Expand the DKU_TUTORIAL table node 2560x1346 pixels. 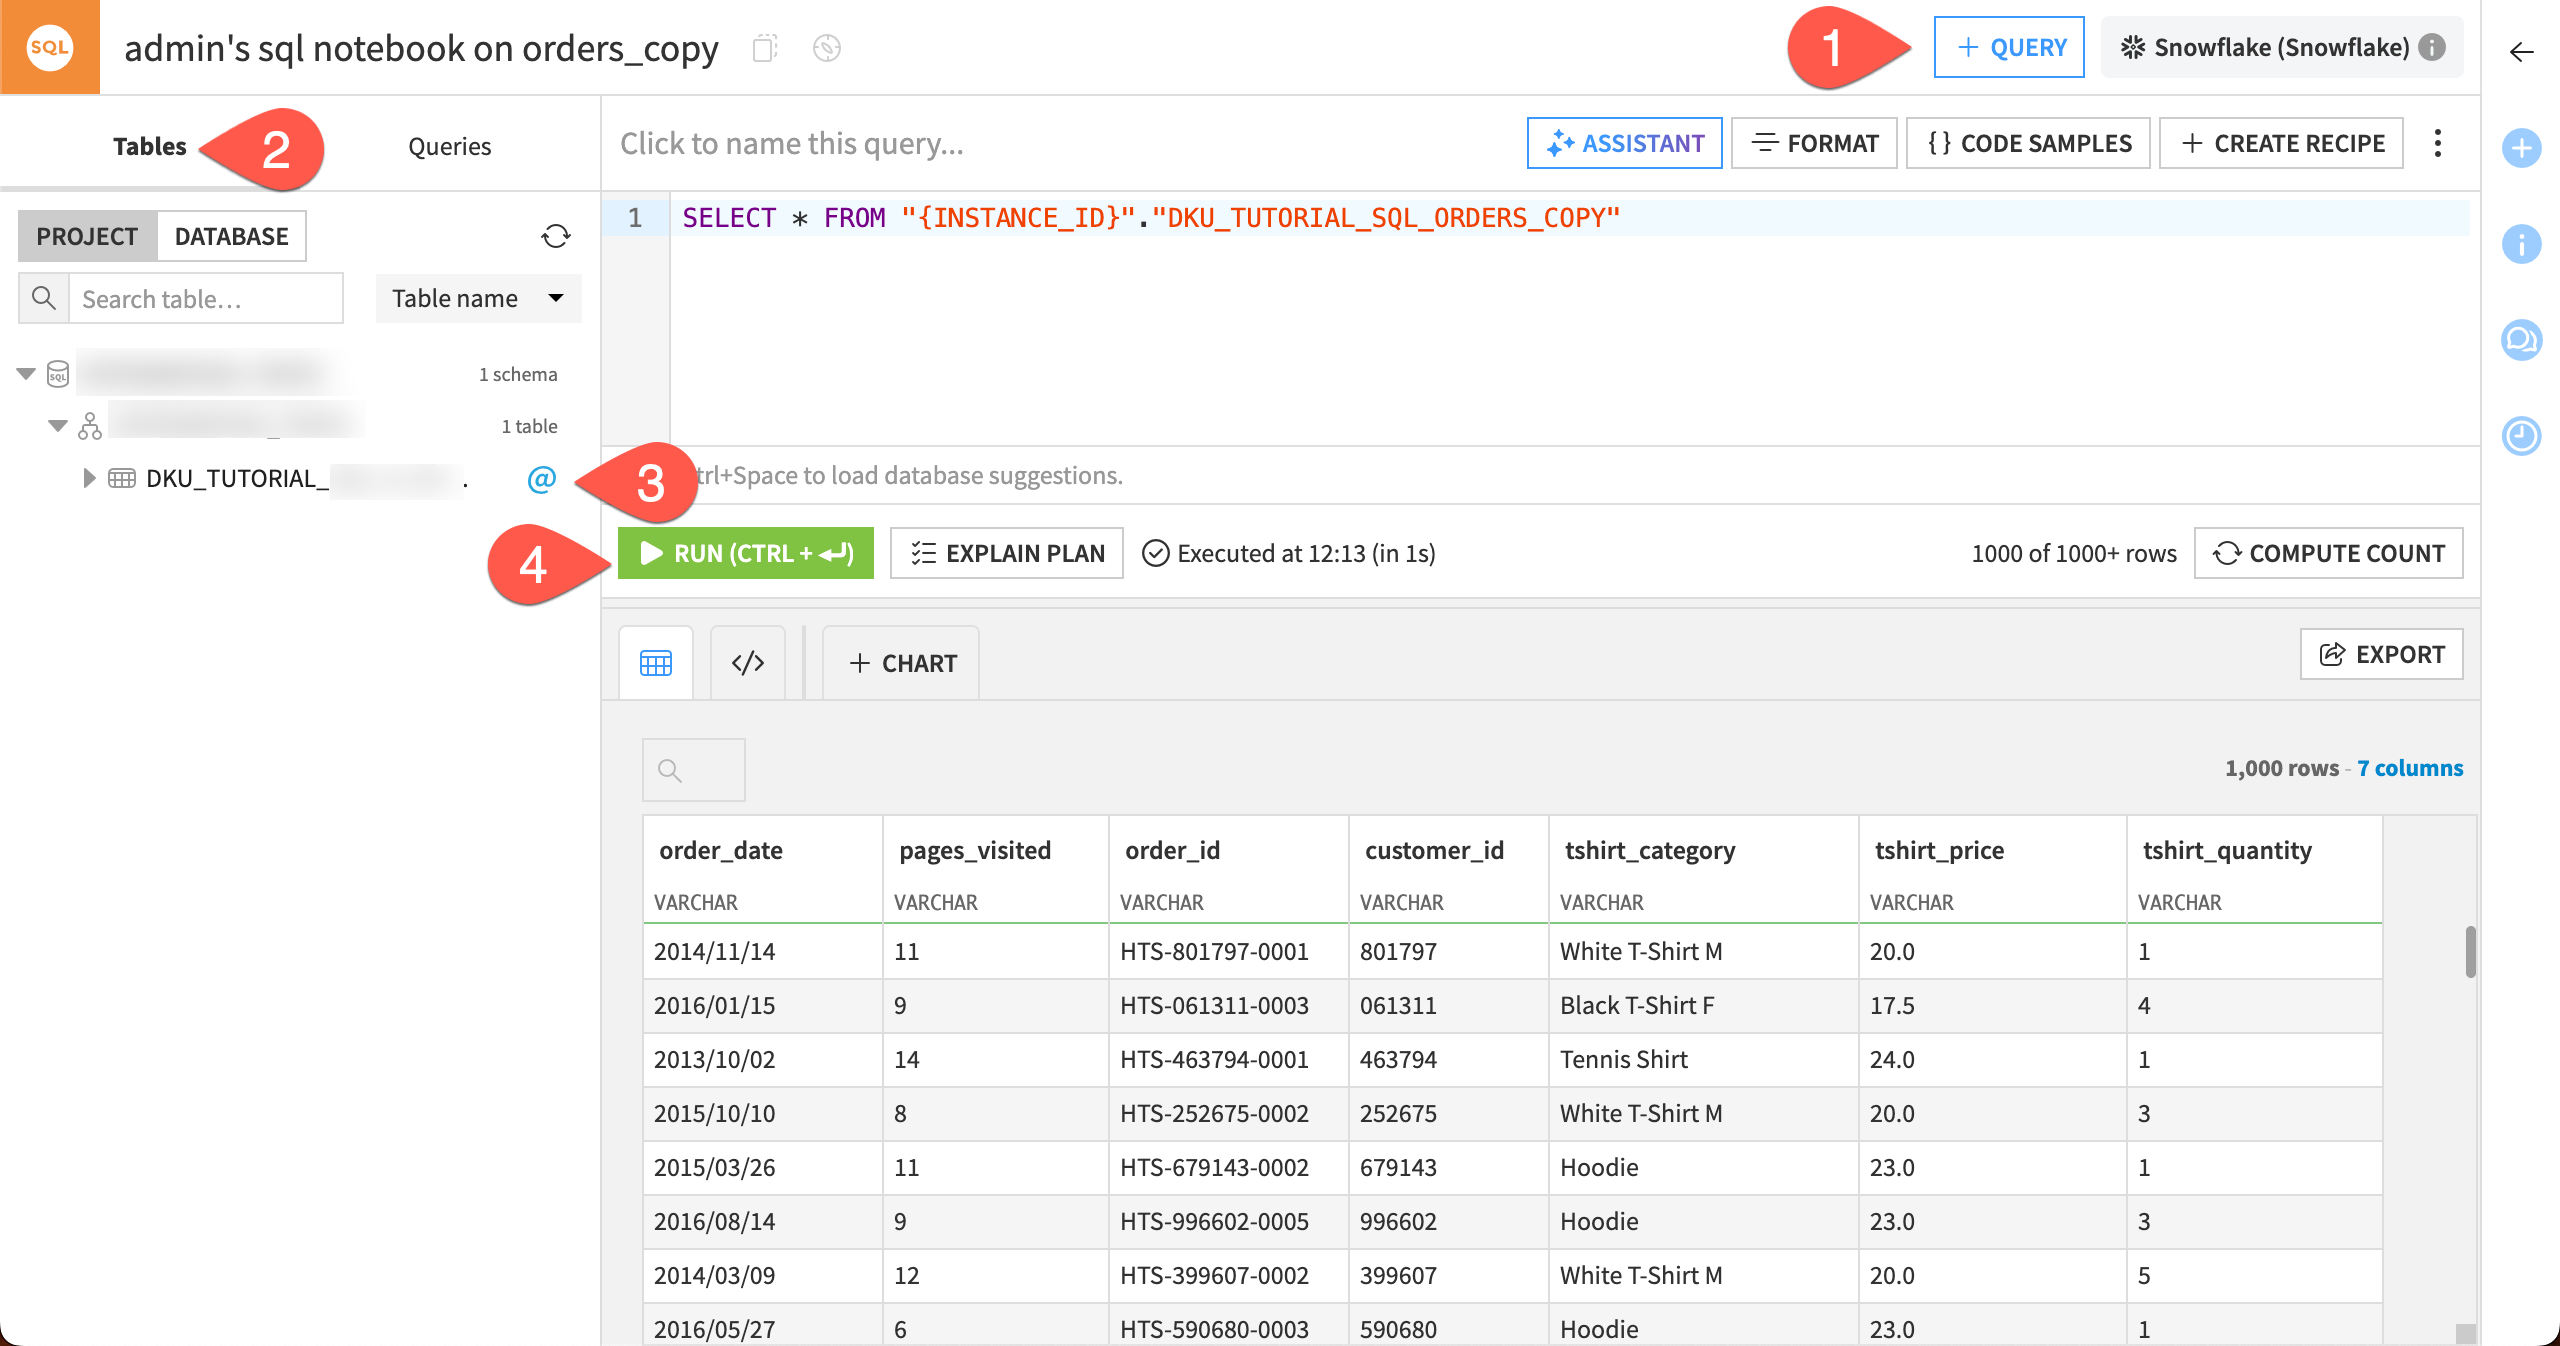89,478
